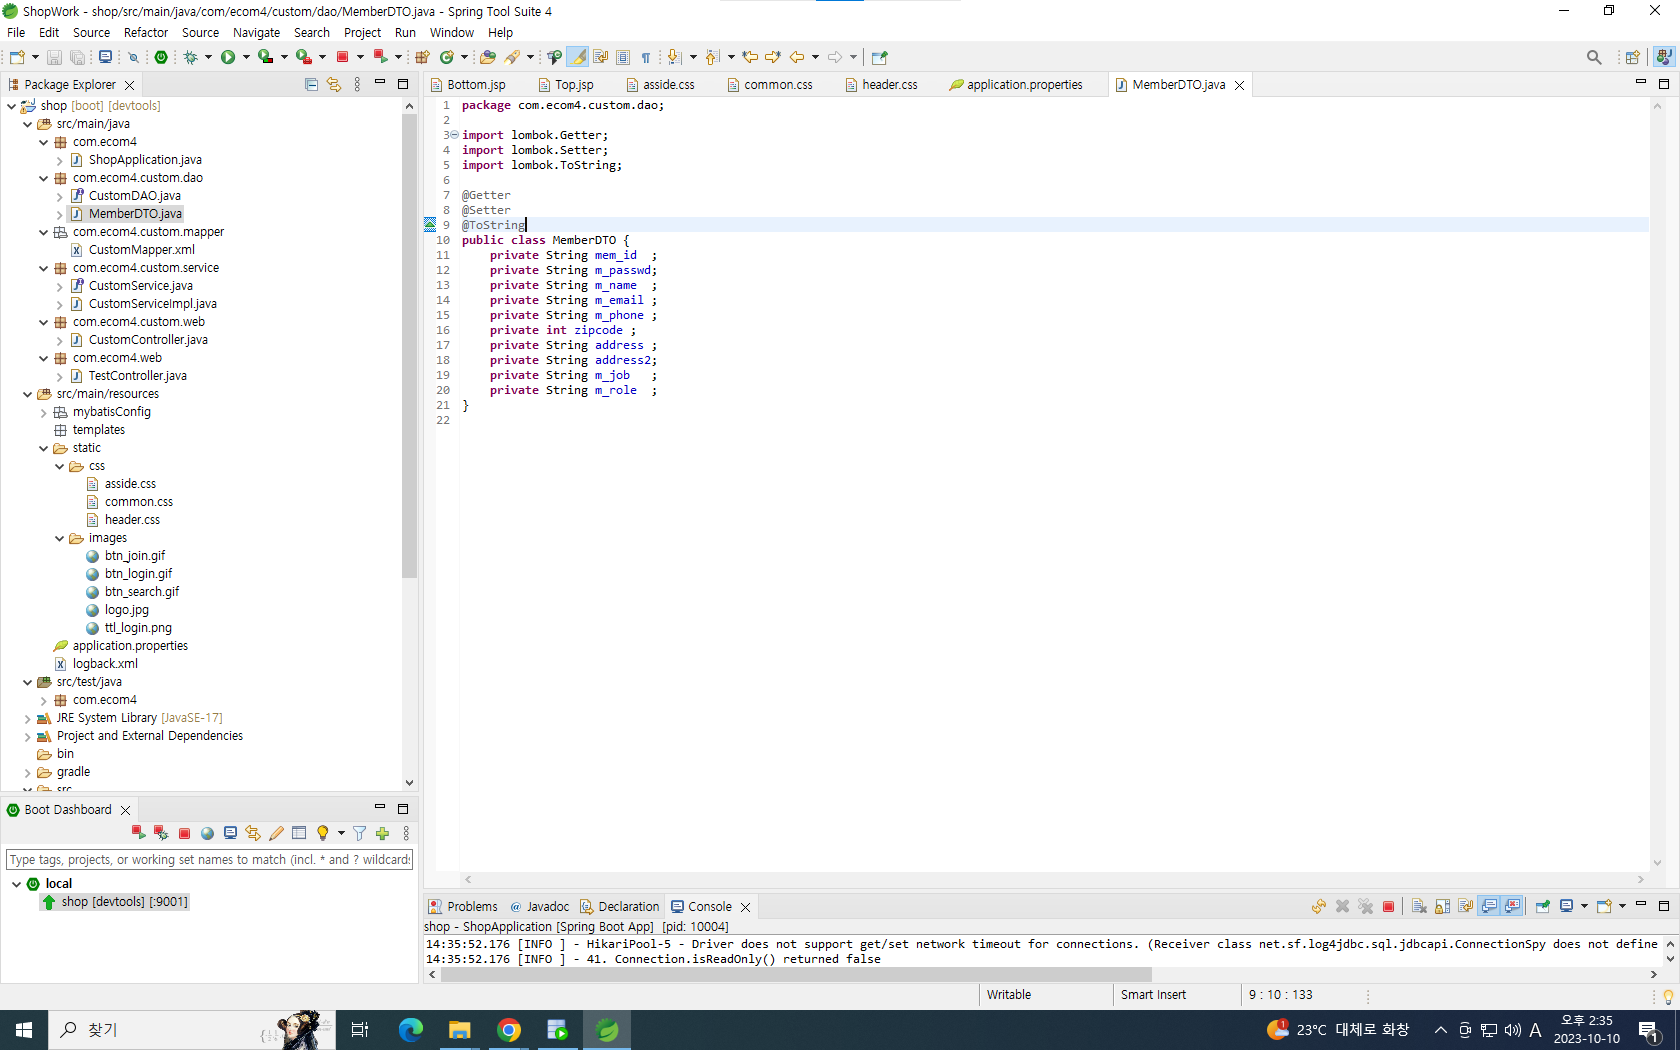Start or restart app in Boot Dashboard toolbar
This screenshot has height=1050, width=1680.
[x=138, y=833]
